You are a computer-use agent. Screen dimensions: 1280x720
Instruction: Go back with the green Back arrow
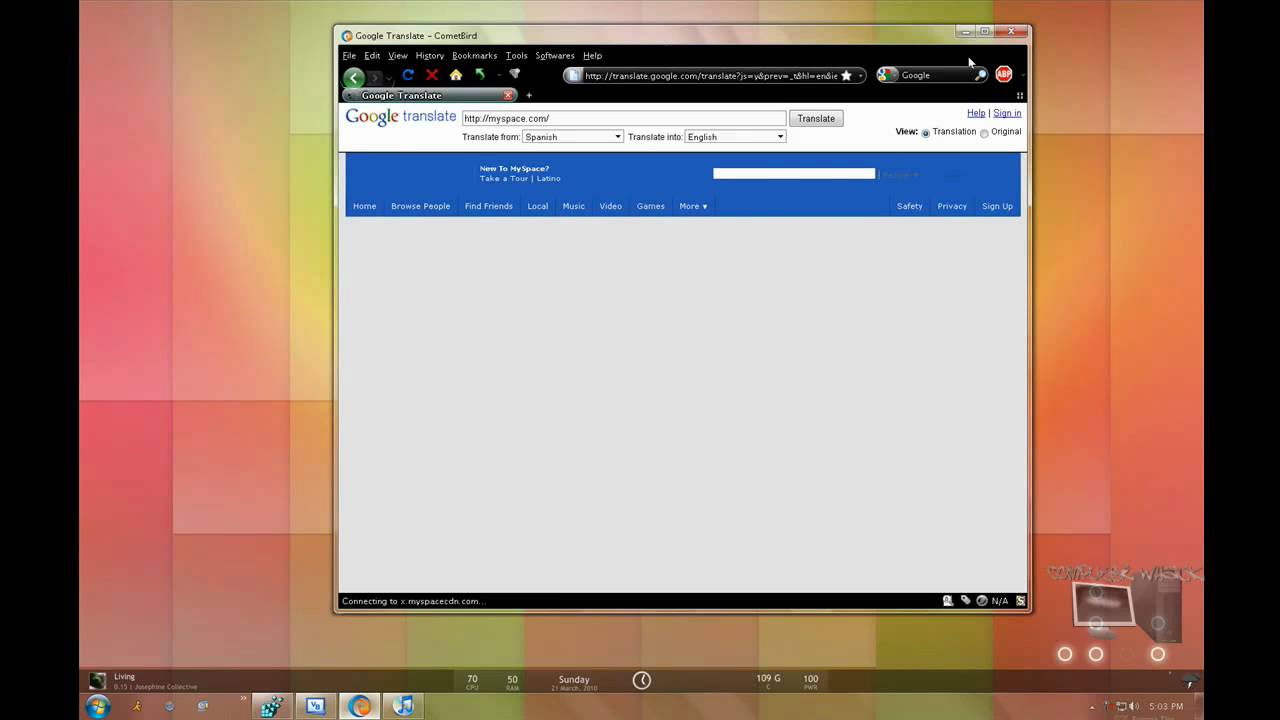[x=354, y=77]
